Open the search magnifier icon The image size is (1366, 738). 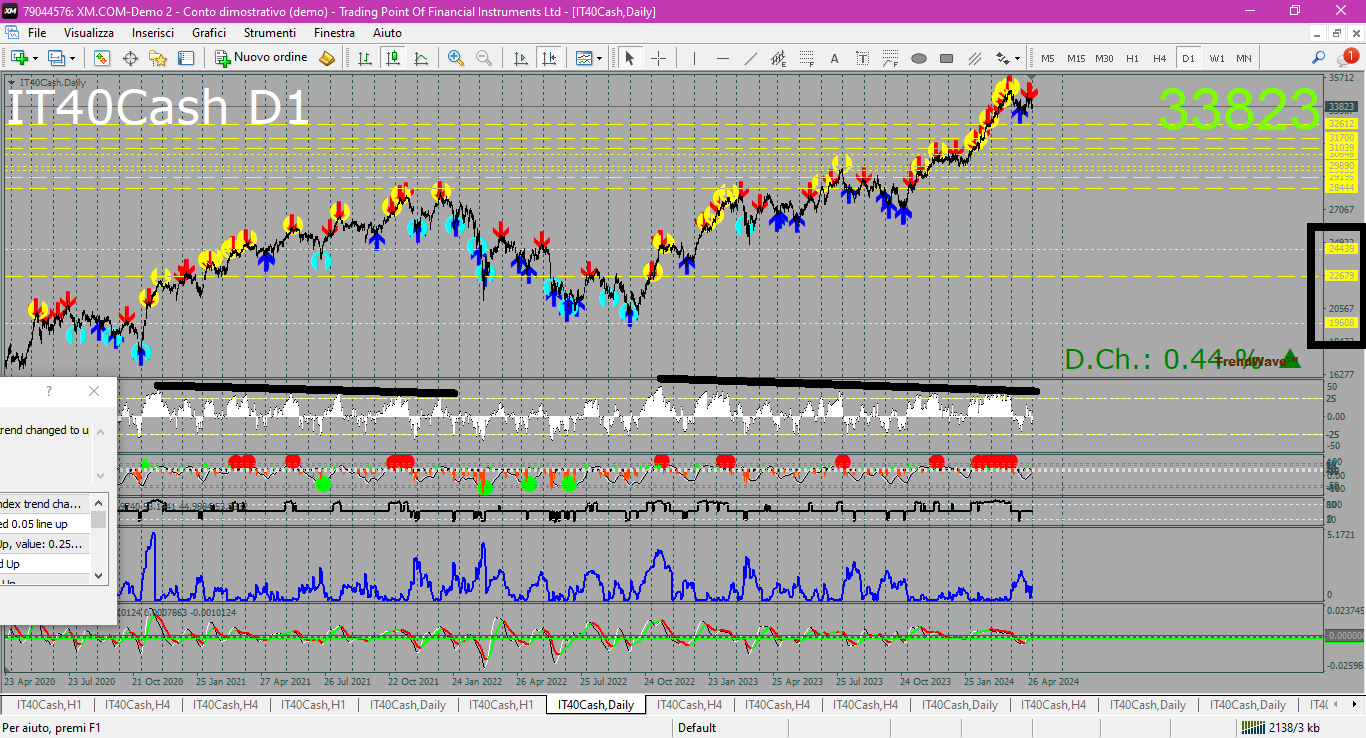pos(1319,58)
